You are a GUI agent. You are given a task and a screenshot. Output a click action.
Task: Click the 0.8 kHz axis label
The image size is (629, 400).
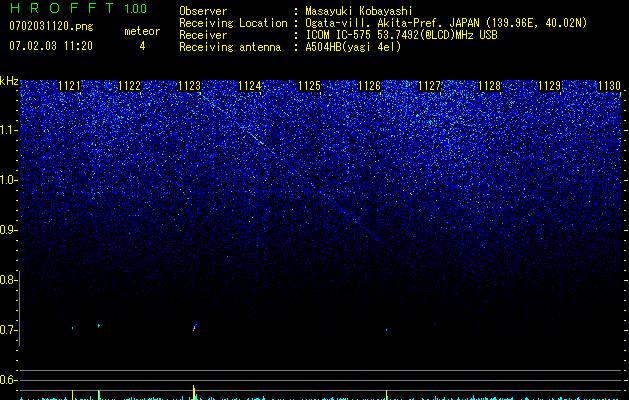(8, 280)
